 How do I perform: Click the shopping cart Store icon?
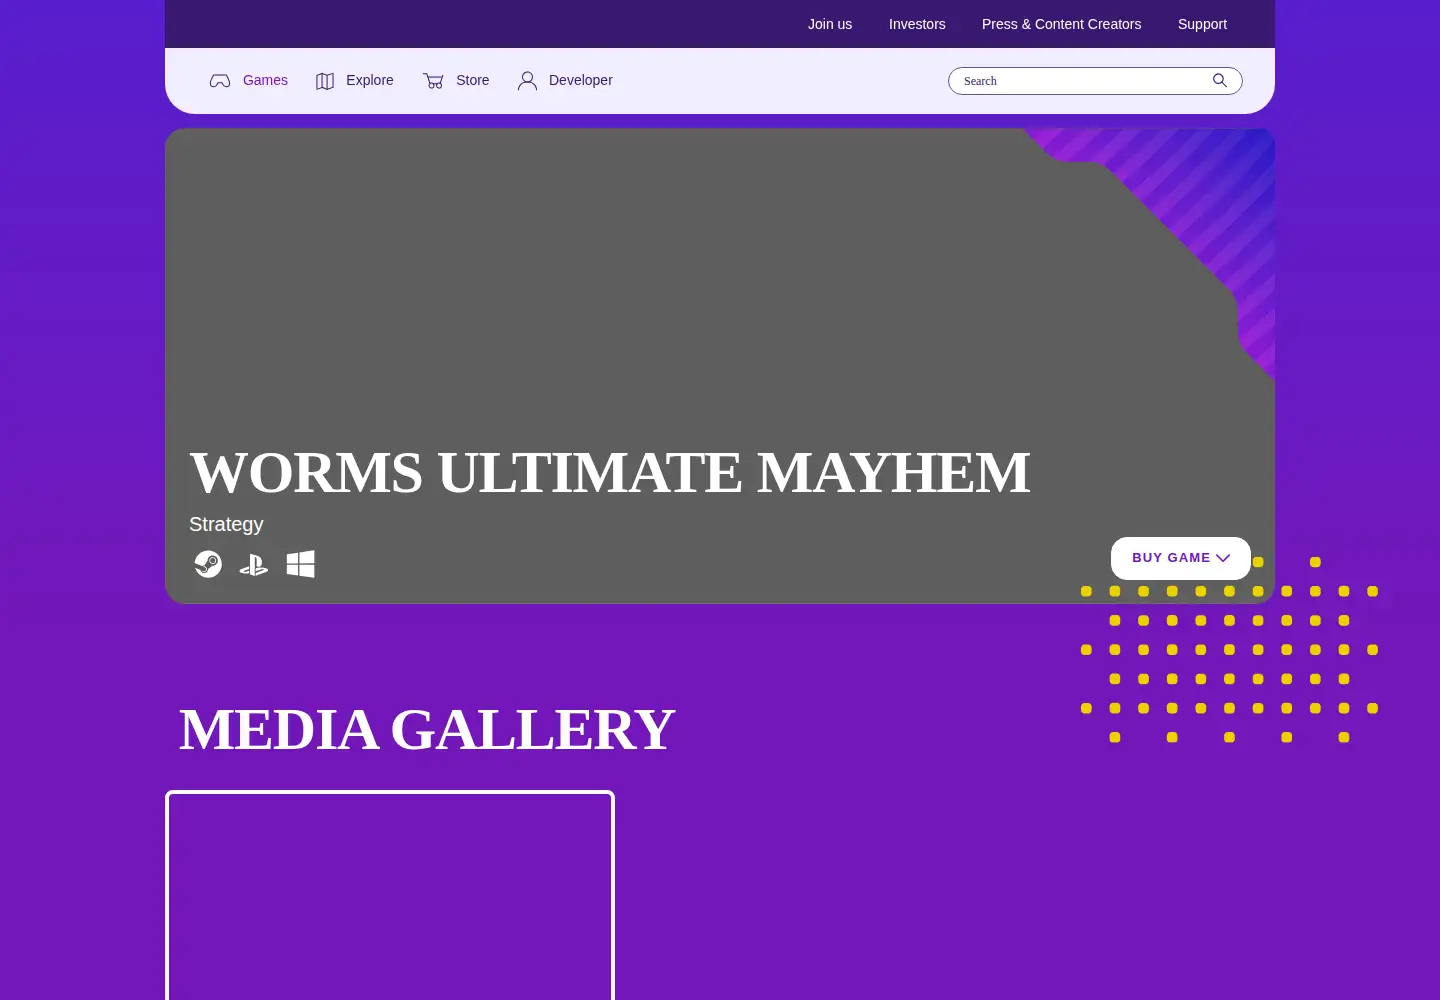[433, 81]
